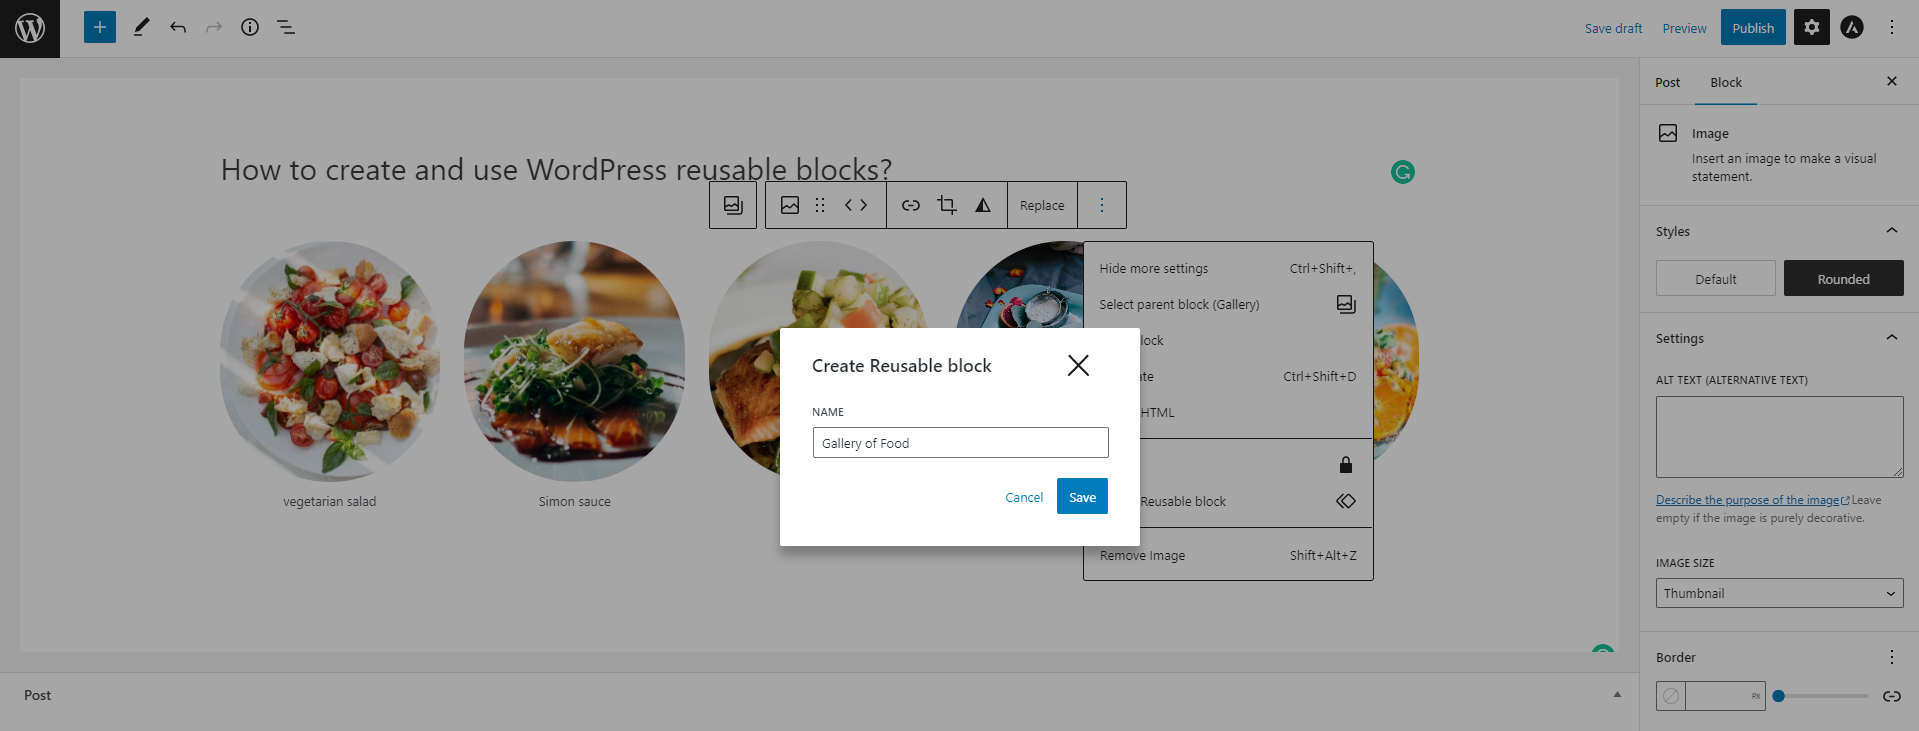
Task: Click the move left/right arrows
Action: (856, 205)
